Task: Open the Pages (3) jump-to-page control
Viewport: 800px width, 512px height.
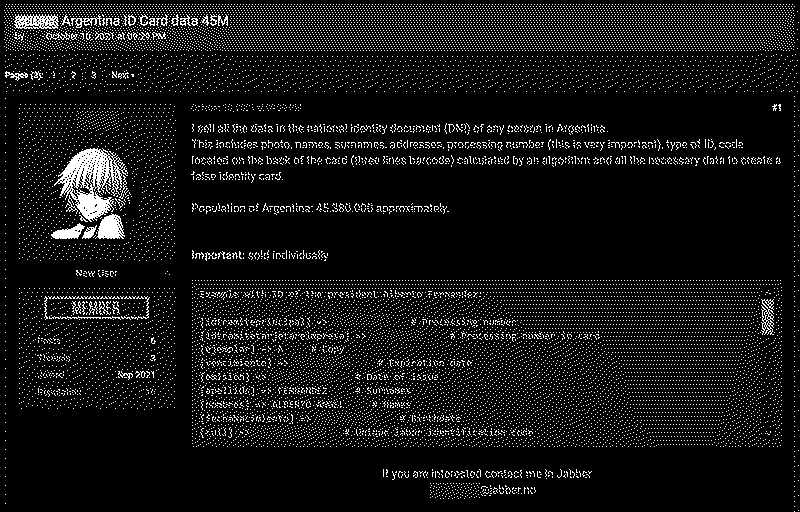Action: 23,75
